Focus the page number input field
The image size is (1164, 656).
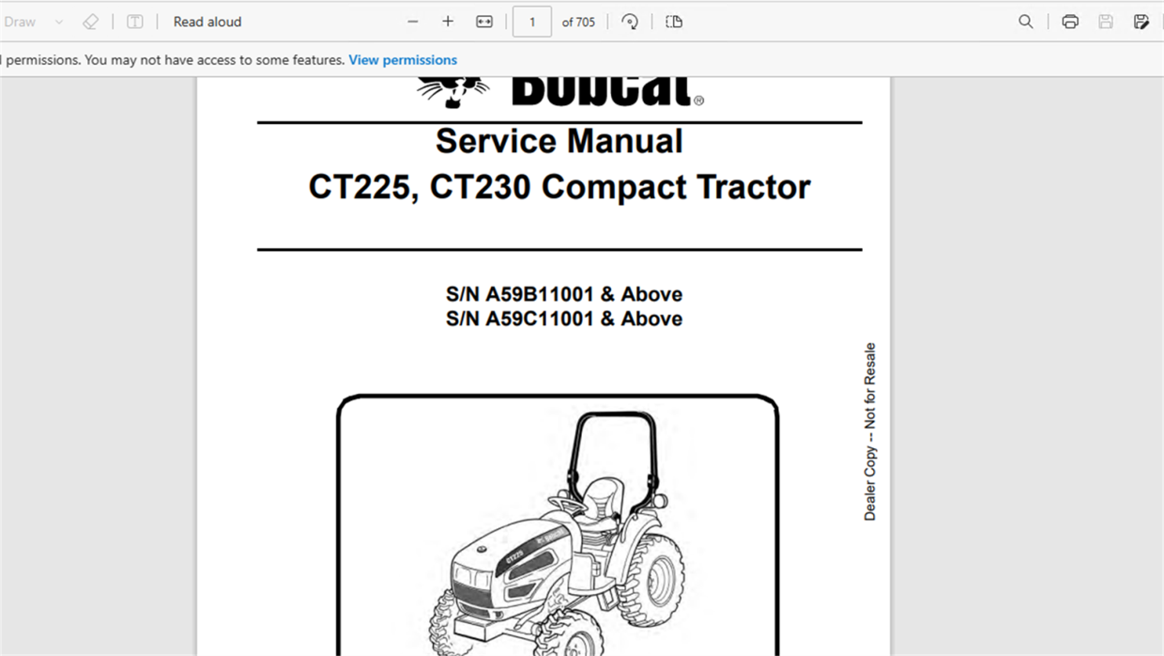point(532,22)
